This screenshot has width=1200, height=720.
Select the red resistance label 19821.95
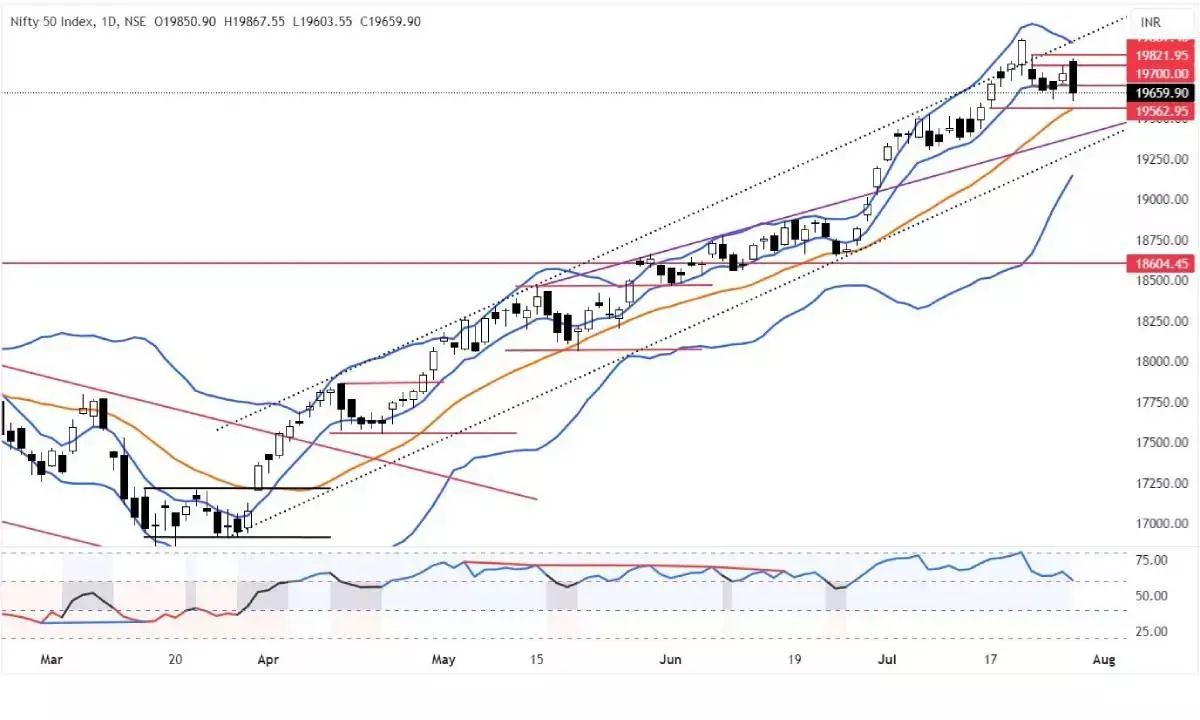[1163, 57]
